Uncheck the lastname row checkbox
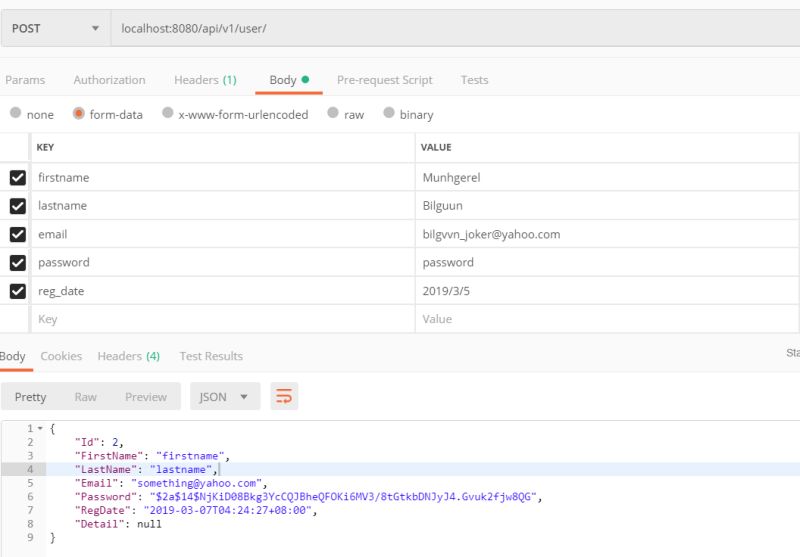 [x=18, y=206]
